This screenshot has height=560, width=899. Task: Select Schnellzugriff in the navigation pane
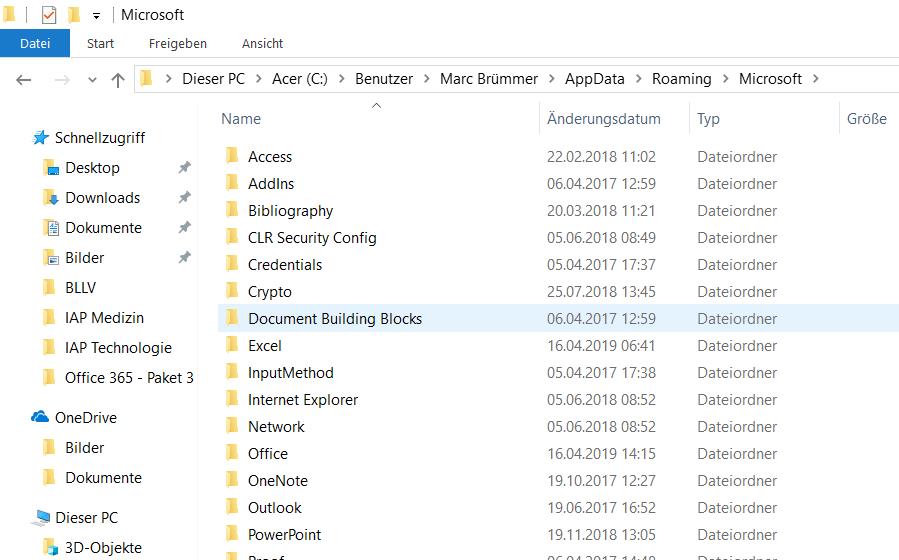[100, 138]
